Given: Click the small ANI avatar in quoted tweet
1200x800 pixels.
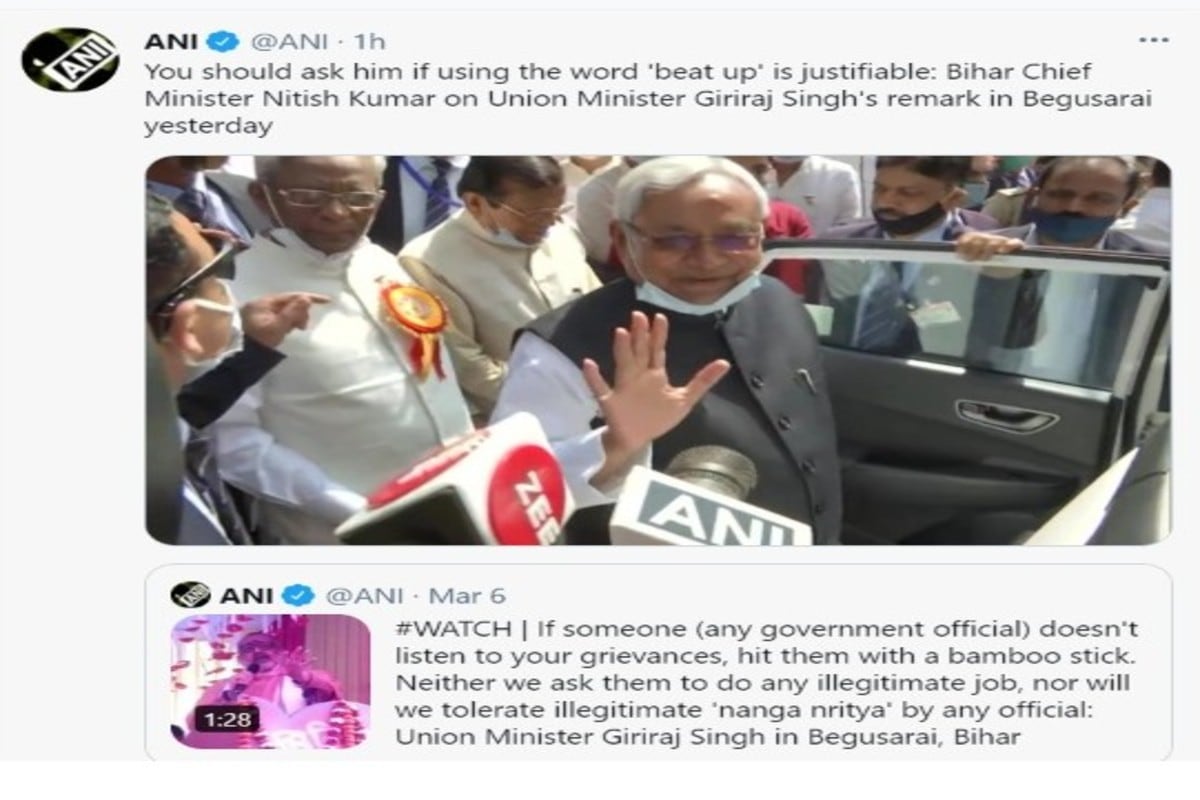Looking at the screenshot, I should pos(190,595).
